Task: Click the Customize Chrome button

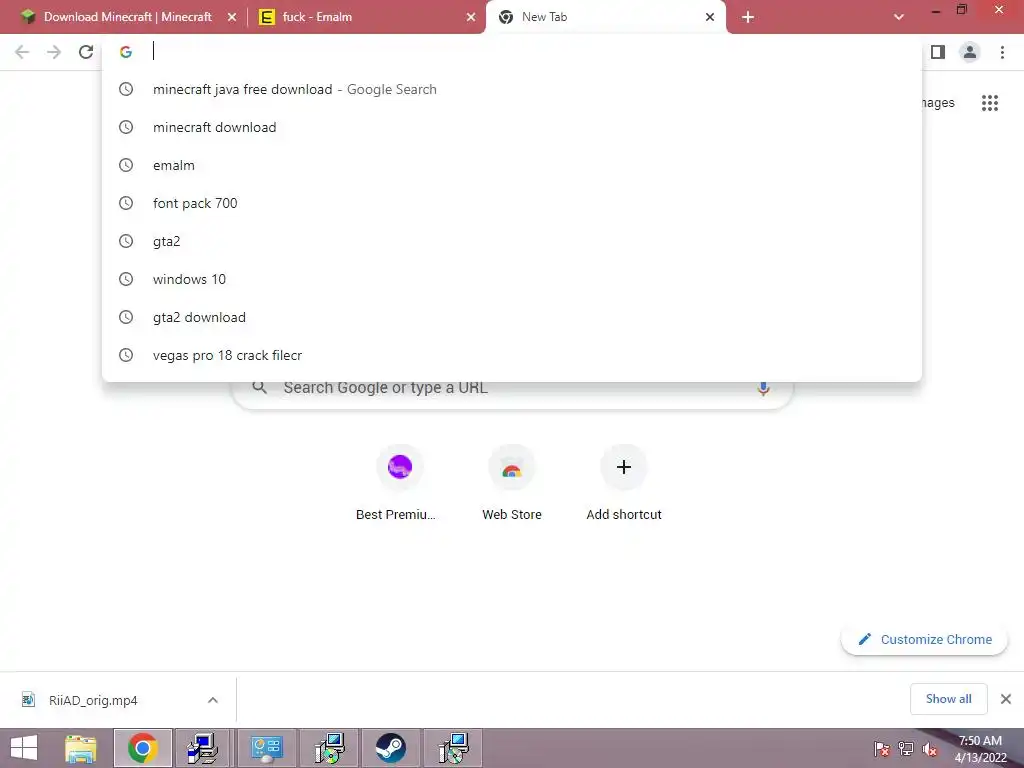Action: (x=924, y=639)
